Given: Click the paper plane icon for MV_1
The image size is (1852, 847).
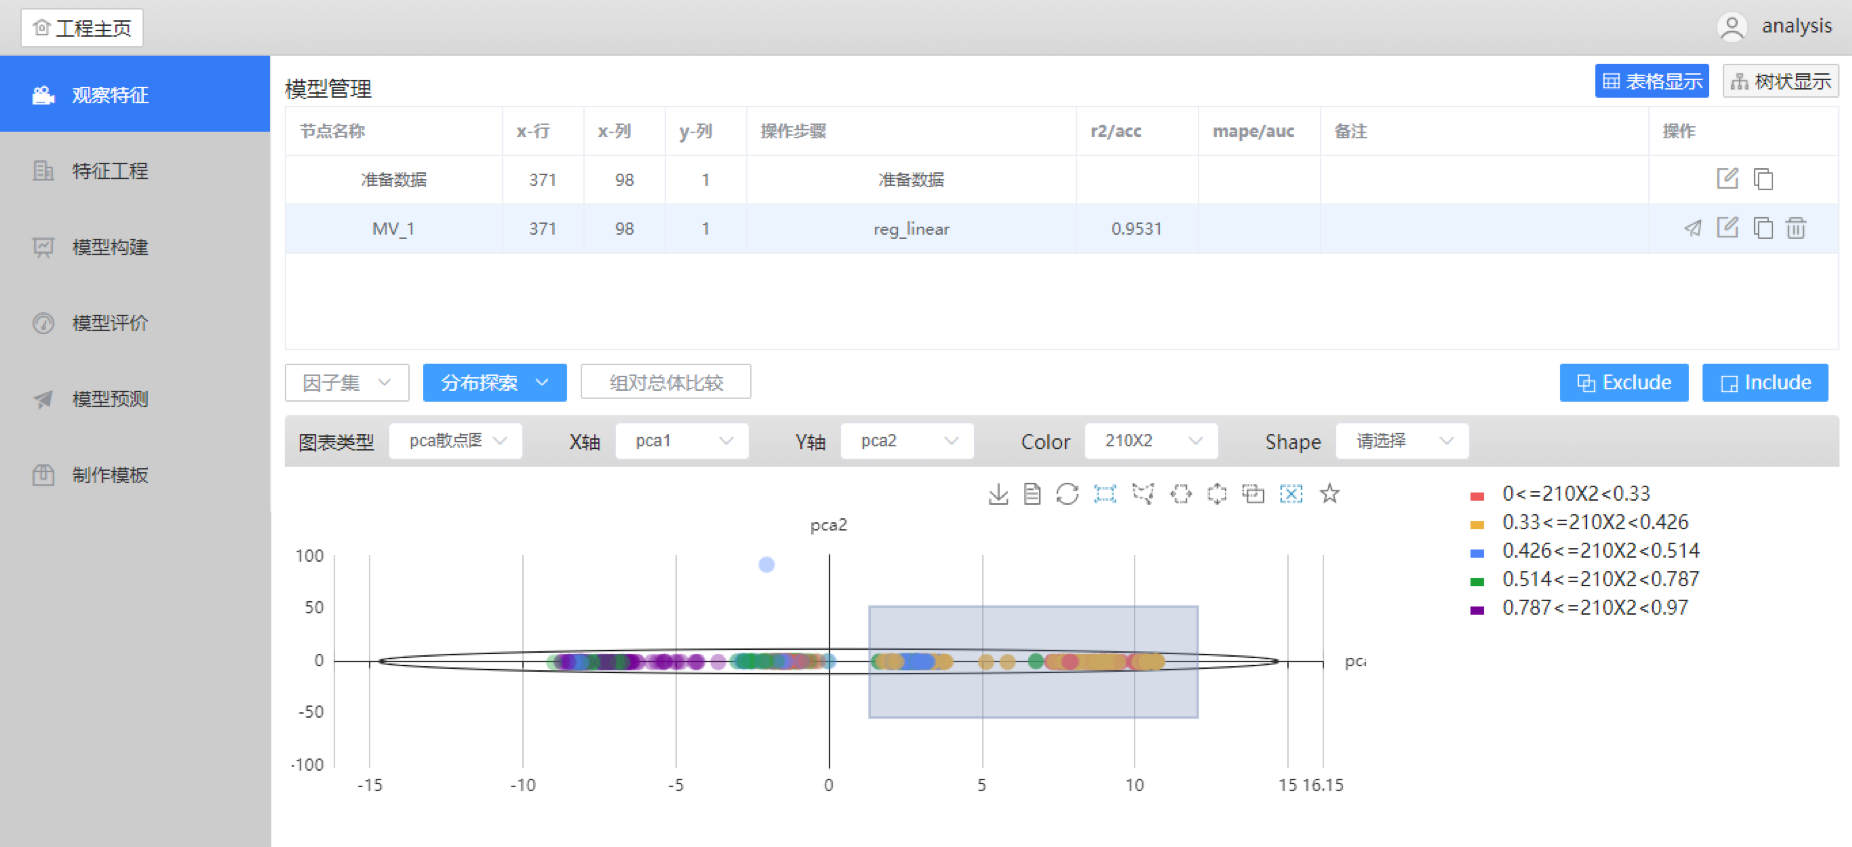Looking at the screenshot, I should coord(1692,229).
